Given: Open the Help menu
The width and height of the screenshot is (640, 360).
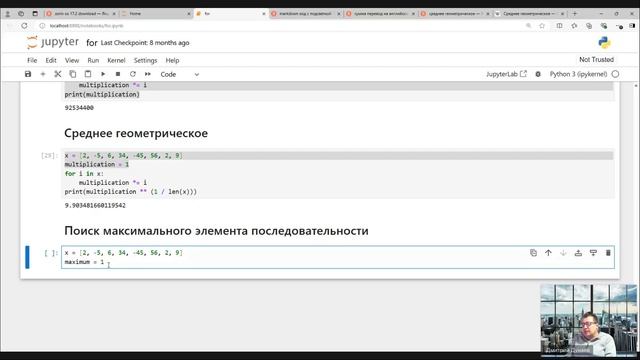Looking at the screenshot, I should click(172, 60).
